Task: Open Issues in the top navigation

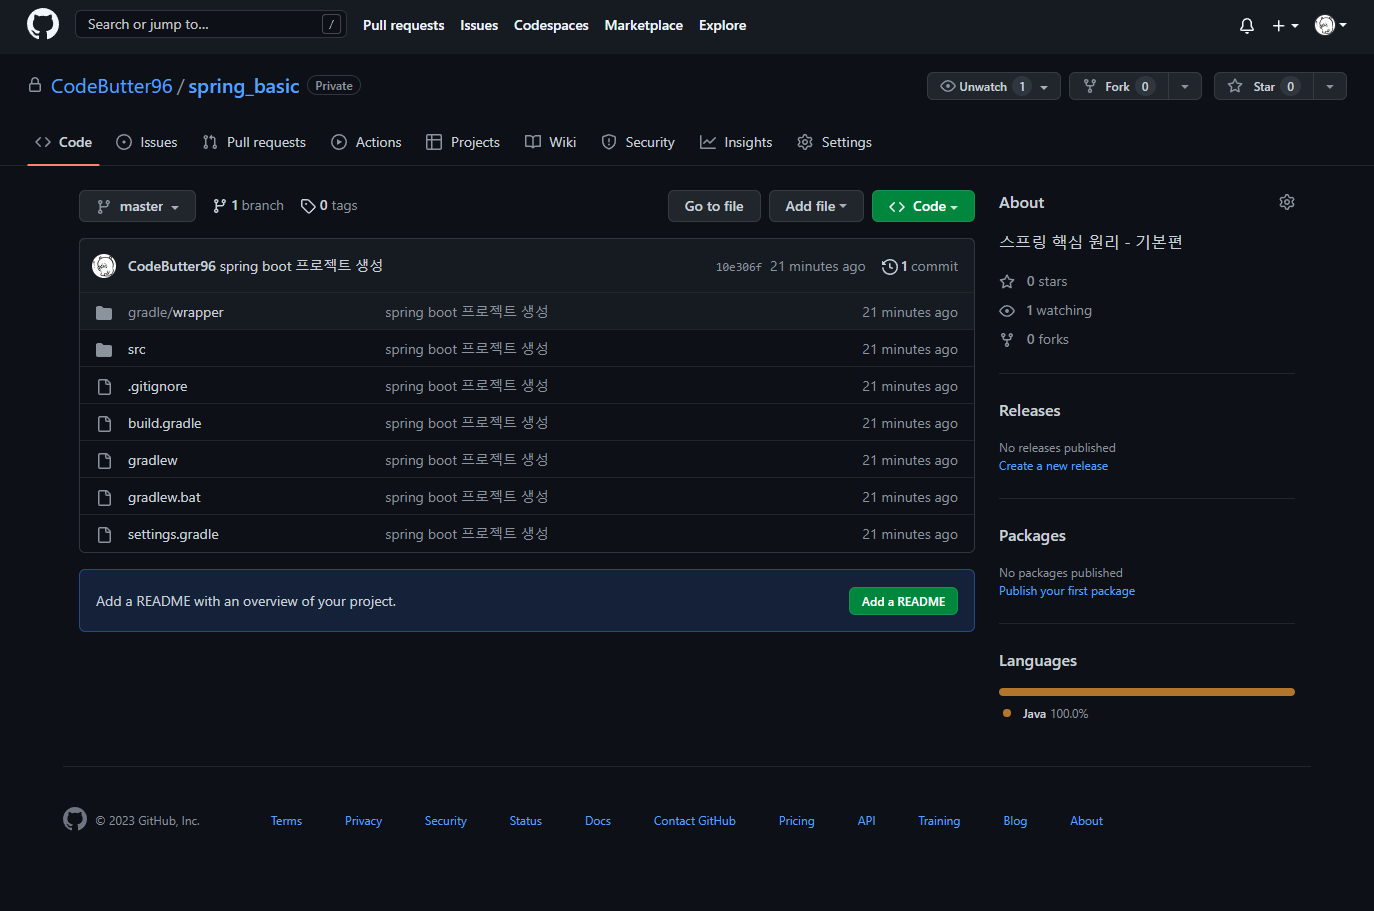Action: [x=479, y=25]
